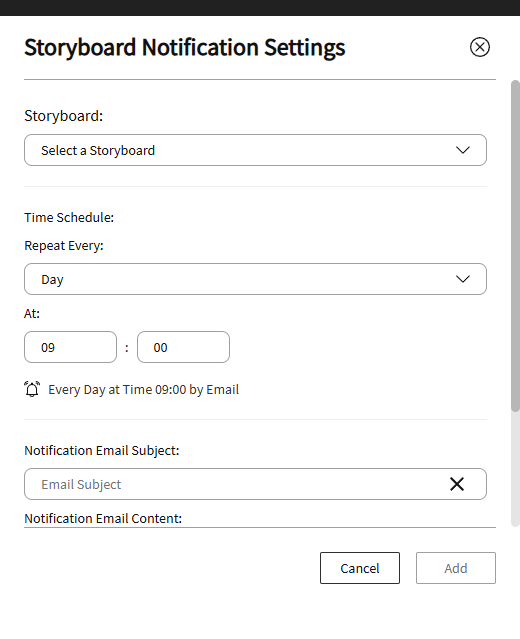Viewport: 520px width, 639px height.
Task: Focus the hour field showing 09
Action: click(x=71, y=347)
